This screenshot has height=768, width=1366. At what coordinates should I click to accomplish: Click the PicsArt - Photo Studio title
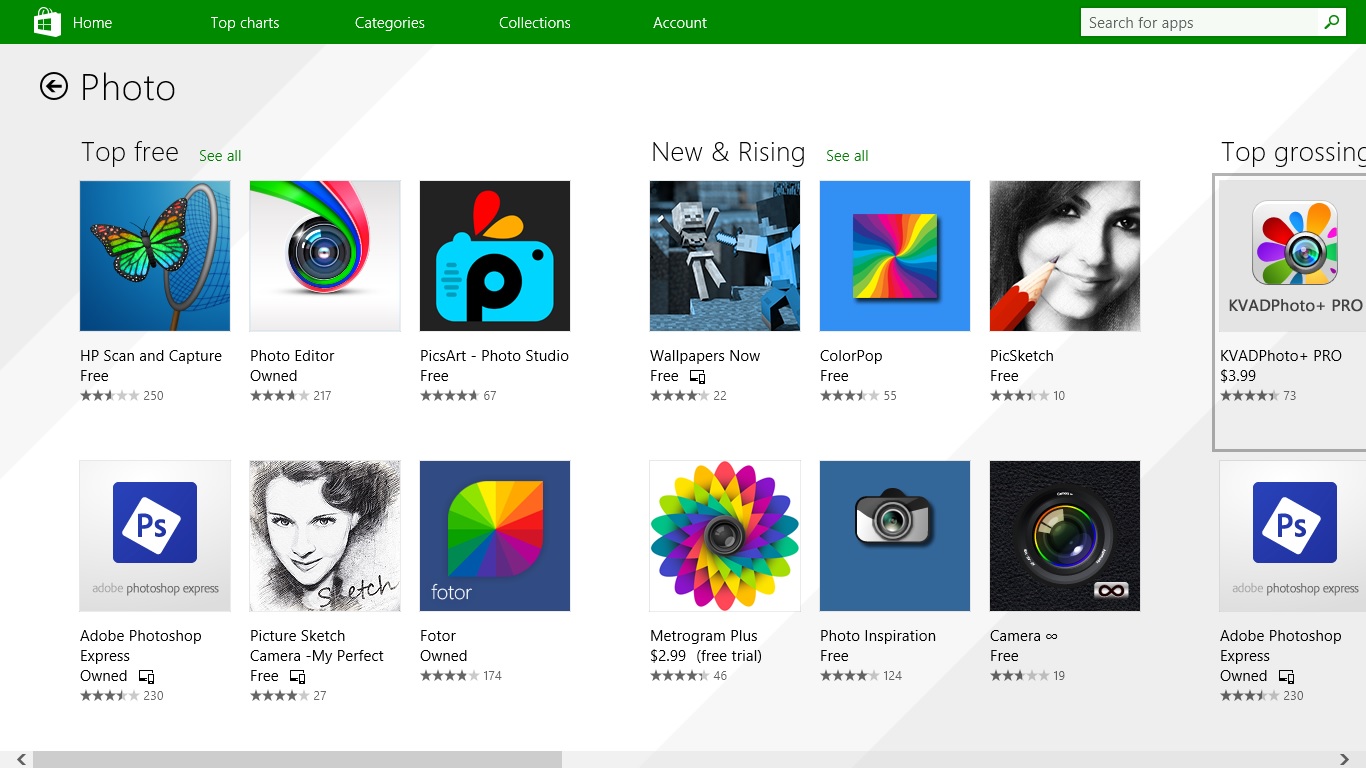(494, 356)
